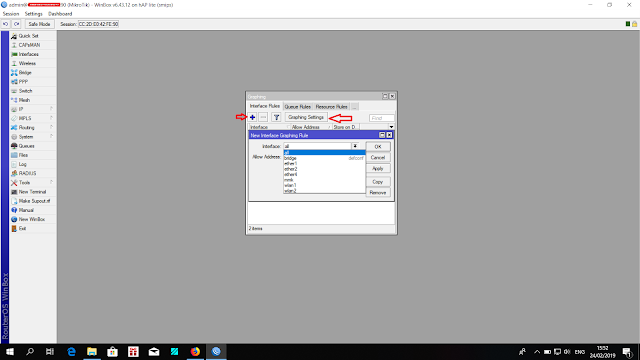Image resolution: width=640 pixels, height=360 pixels.
Task: Click the Undo toolbar button
Action: pos(5,24)
